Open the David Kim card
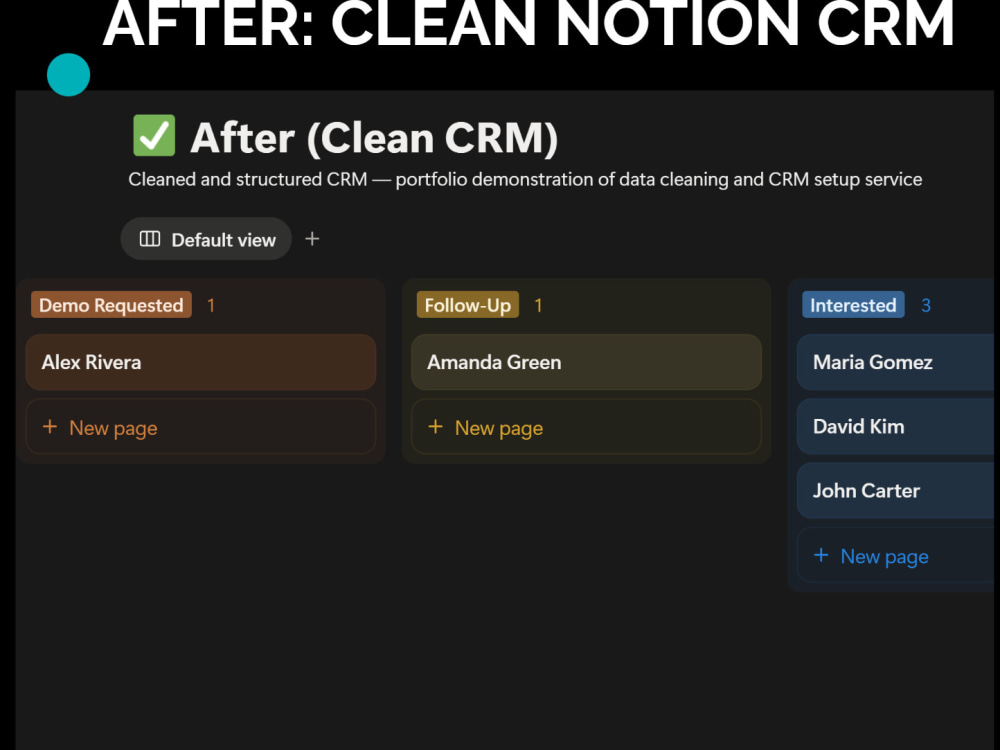The width and height of the screenshot is (1000, 750). coord(895,427)
